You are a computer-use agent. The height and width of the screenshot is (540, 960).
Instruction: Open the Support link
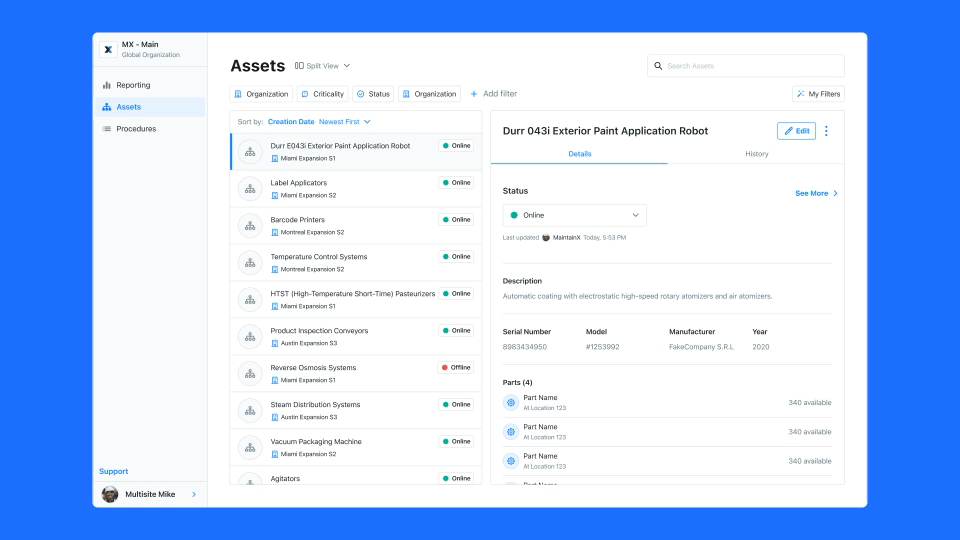113,471
